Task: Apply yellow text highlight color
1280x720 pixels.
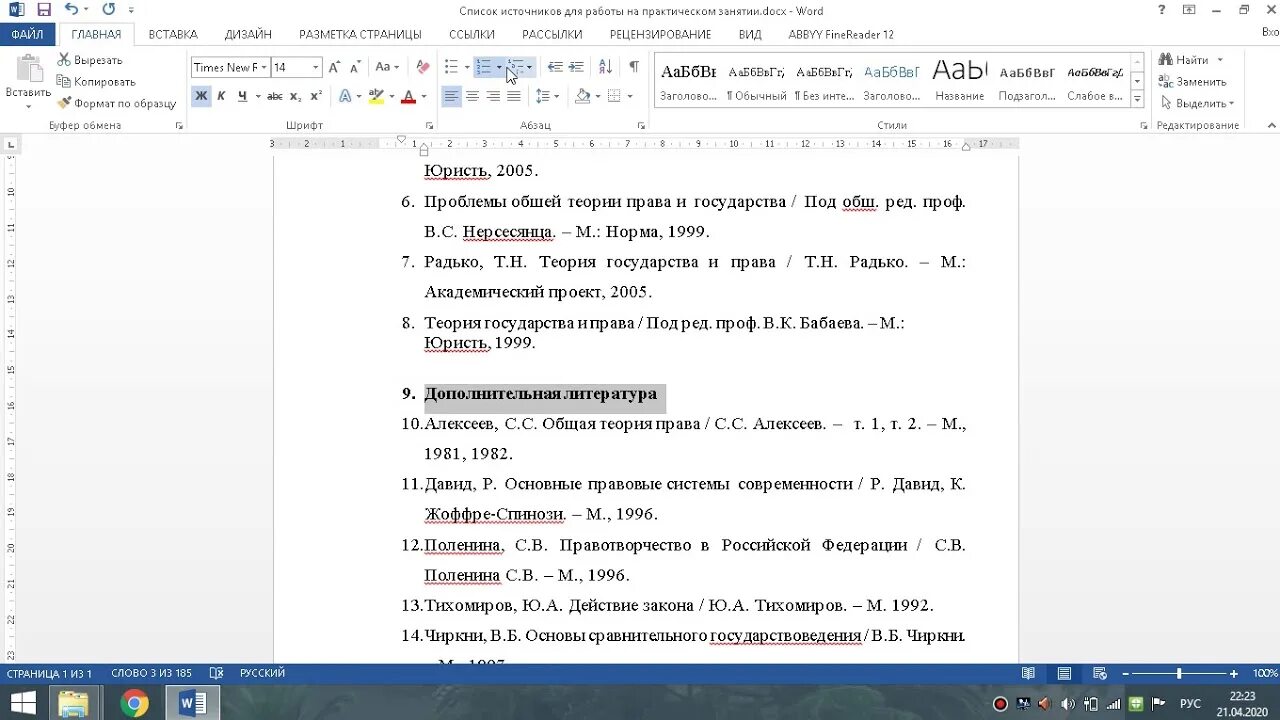Action: click(375, 96)
